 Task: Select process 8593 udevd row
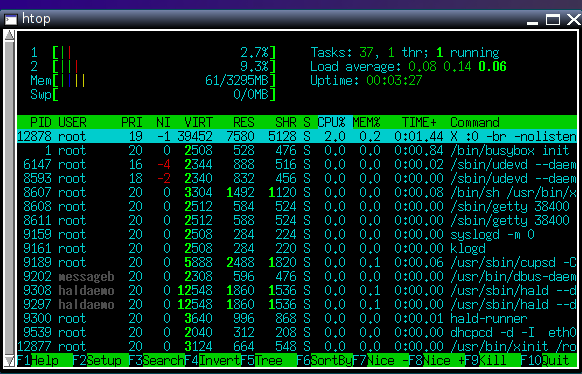click(297, 178)
